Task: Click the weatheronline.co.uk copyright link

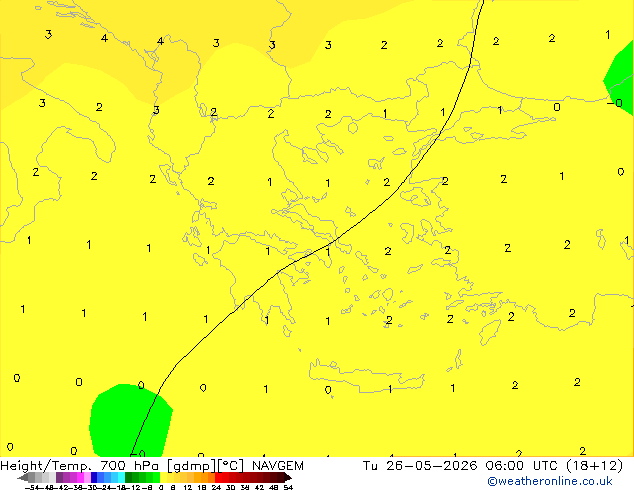Action: 550,481
